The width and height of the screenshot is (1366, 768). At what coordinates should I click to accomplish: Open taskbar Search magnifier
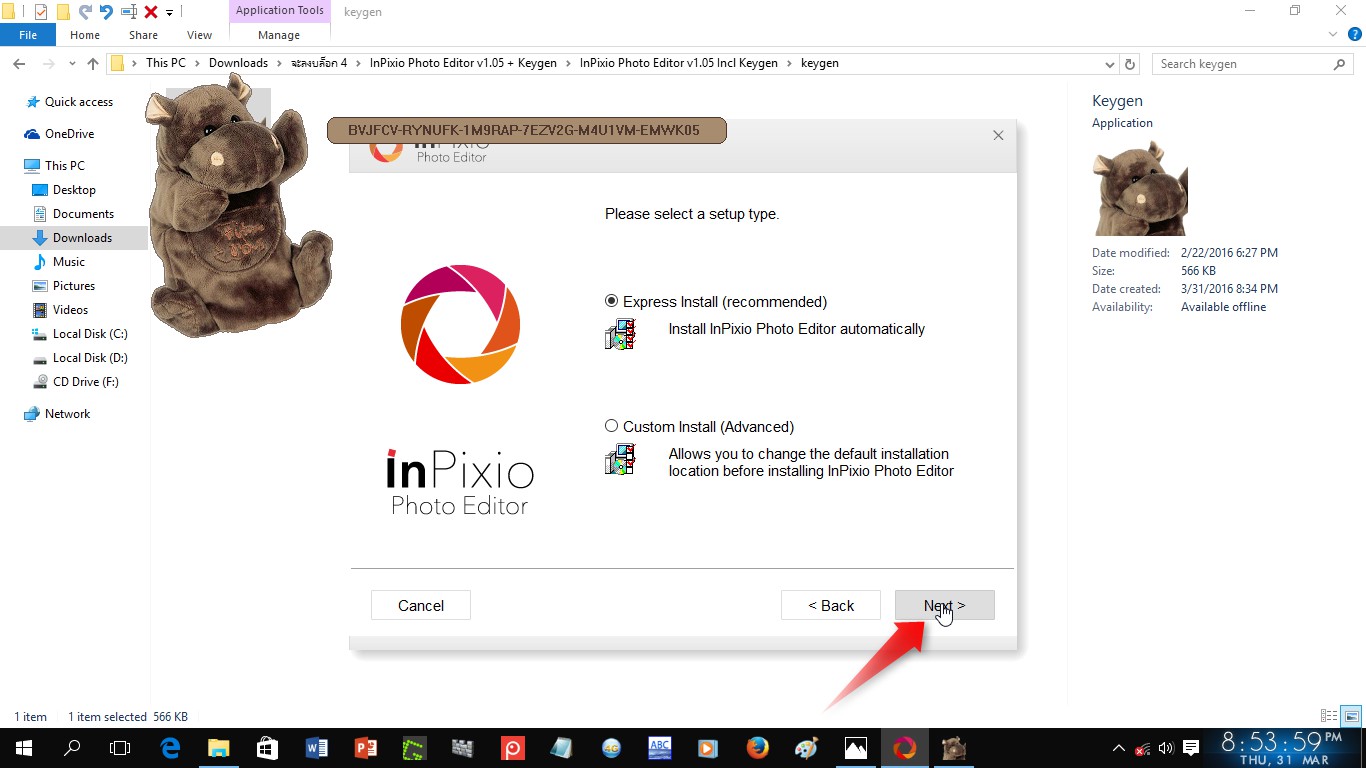coord(72,748)
